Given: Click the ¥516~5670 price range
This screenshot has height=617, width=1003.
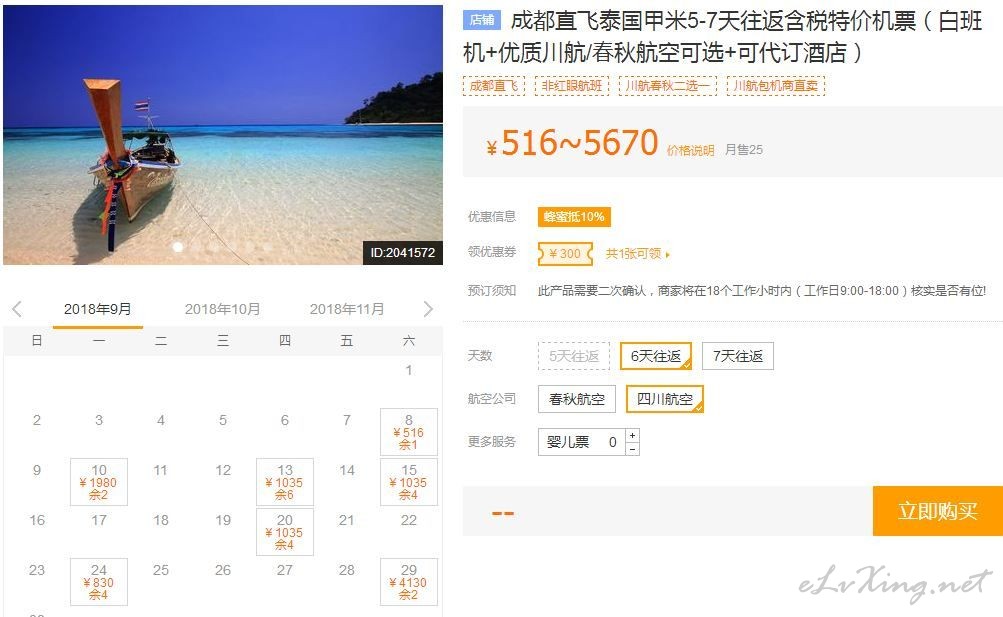Looking at the screenshot, I should pyautogui.click(x=573, y=143).
